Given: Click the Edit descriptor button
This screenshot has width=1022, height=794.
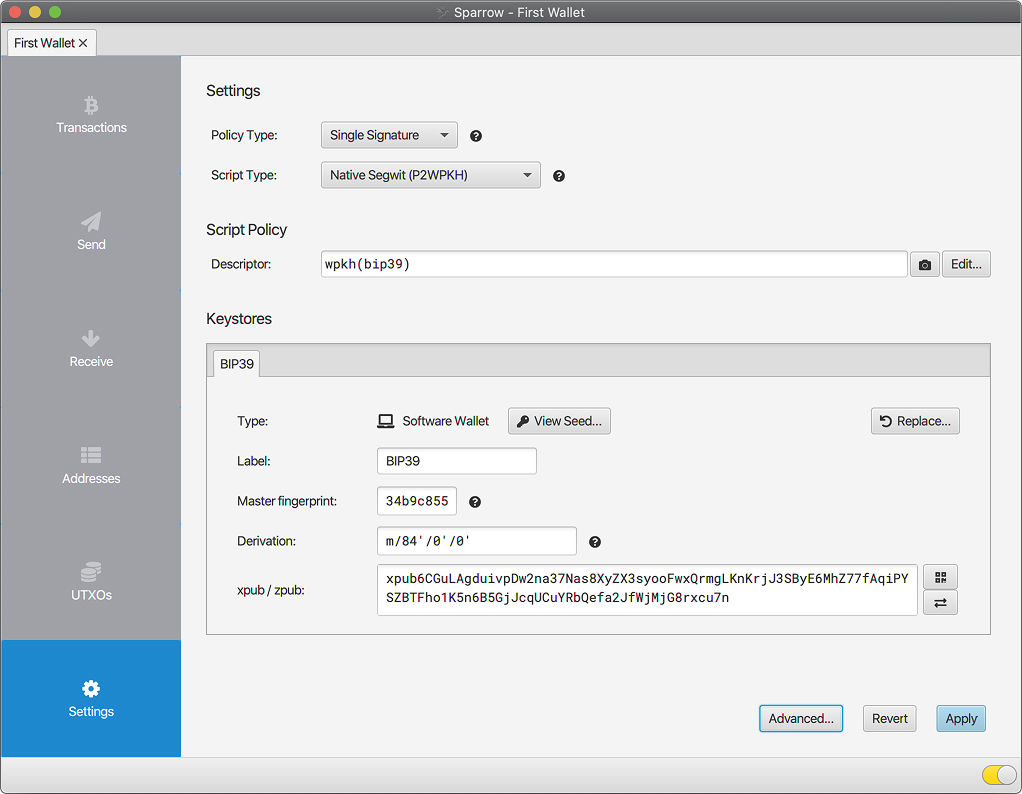Looking at the screenshot, I should (966, 264).
